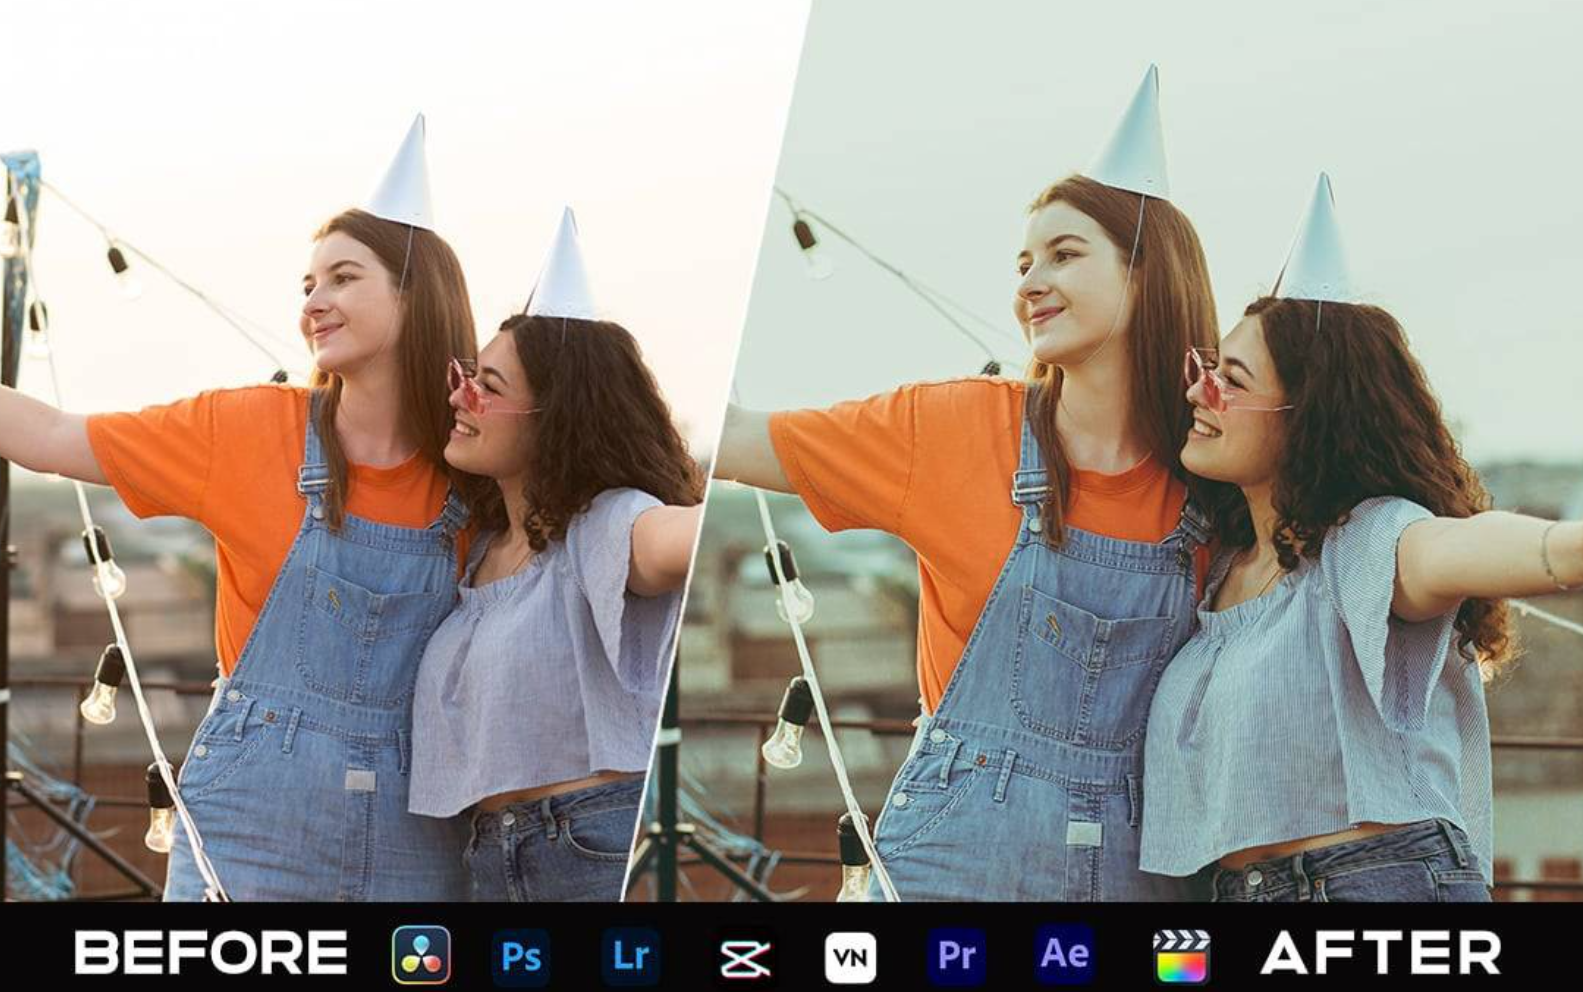This screenshot has width=1583, height=992.
Task: Click the DaVinci Resolve icon
Action: (421, 955)
